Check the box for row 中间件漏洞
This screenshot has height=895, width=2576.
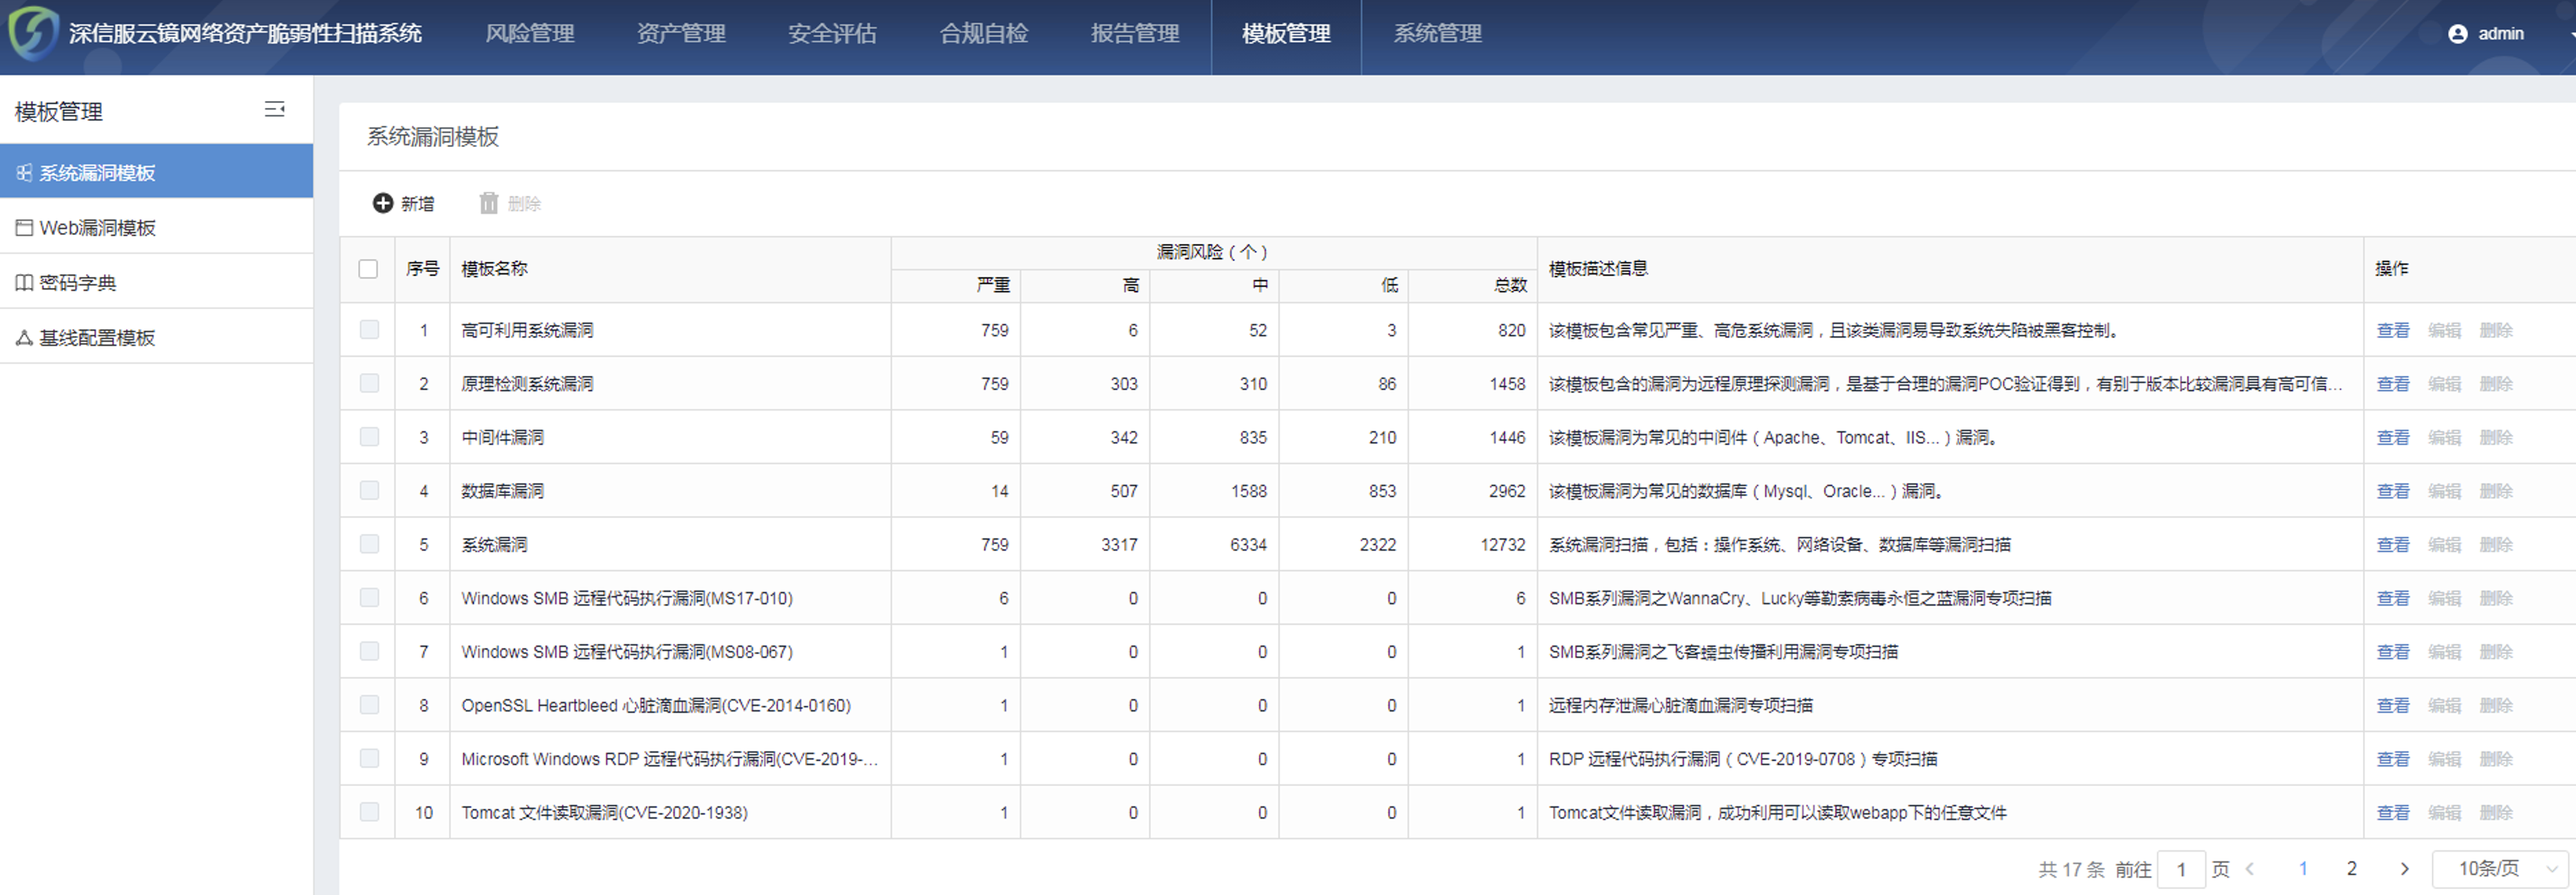(x=369, y=437)
